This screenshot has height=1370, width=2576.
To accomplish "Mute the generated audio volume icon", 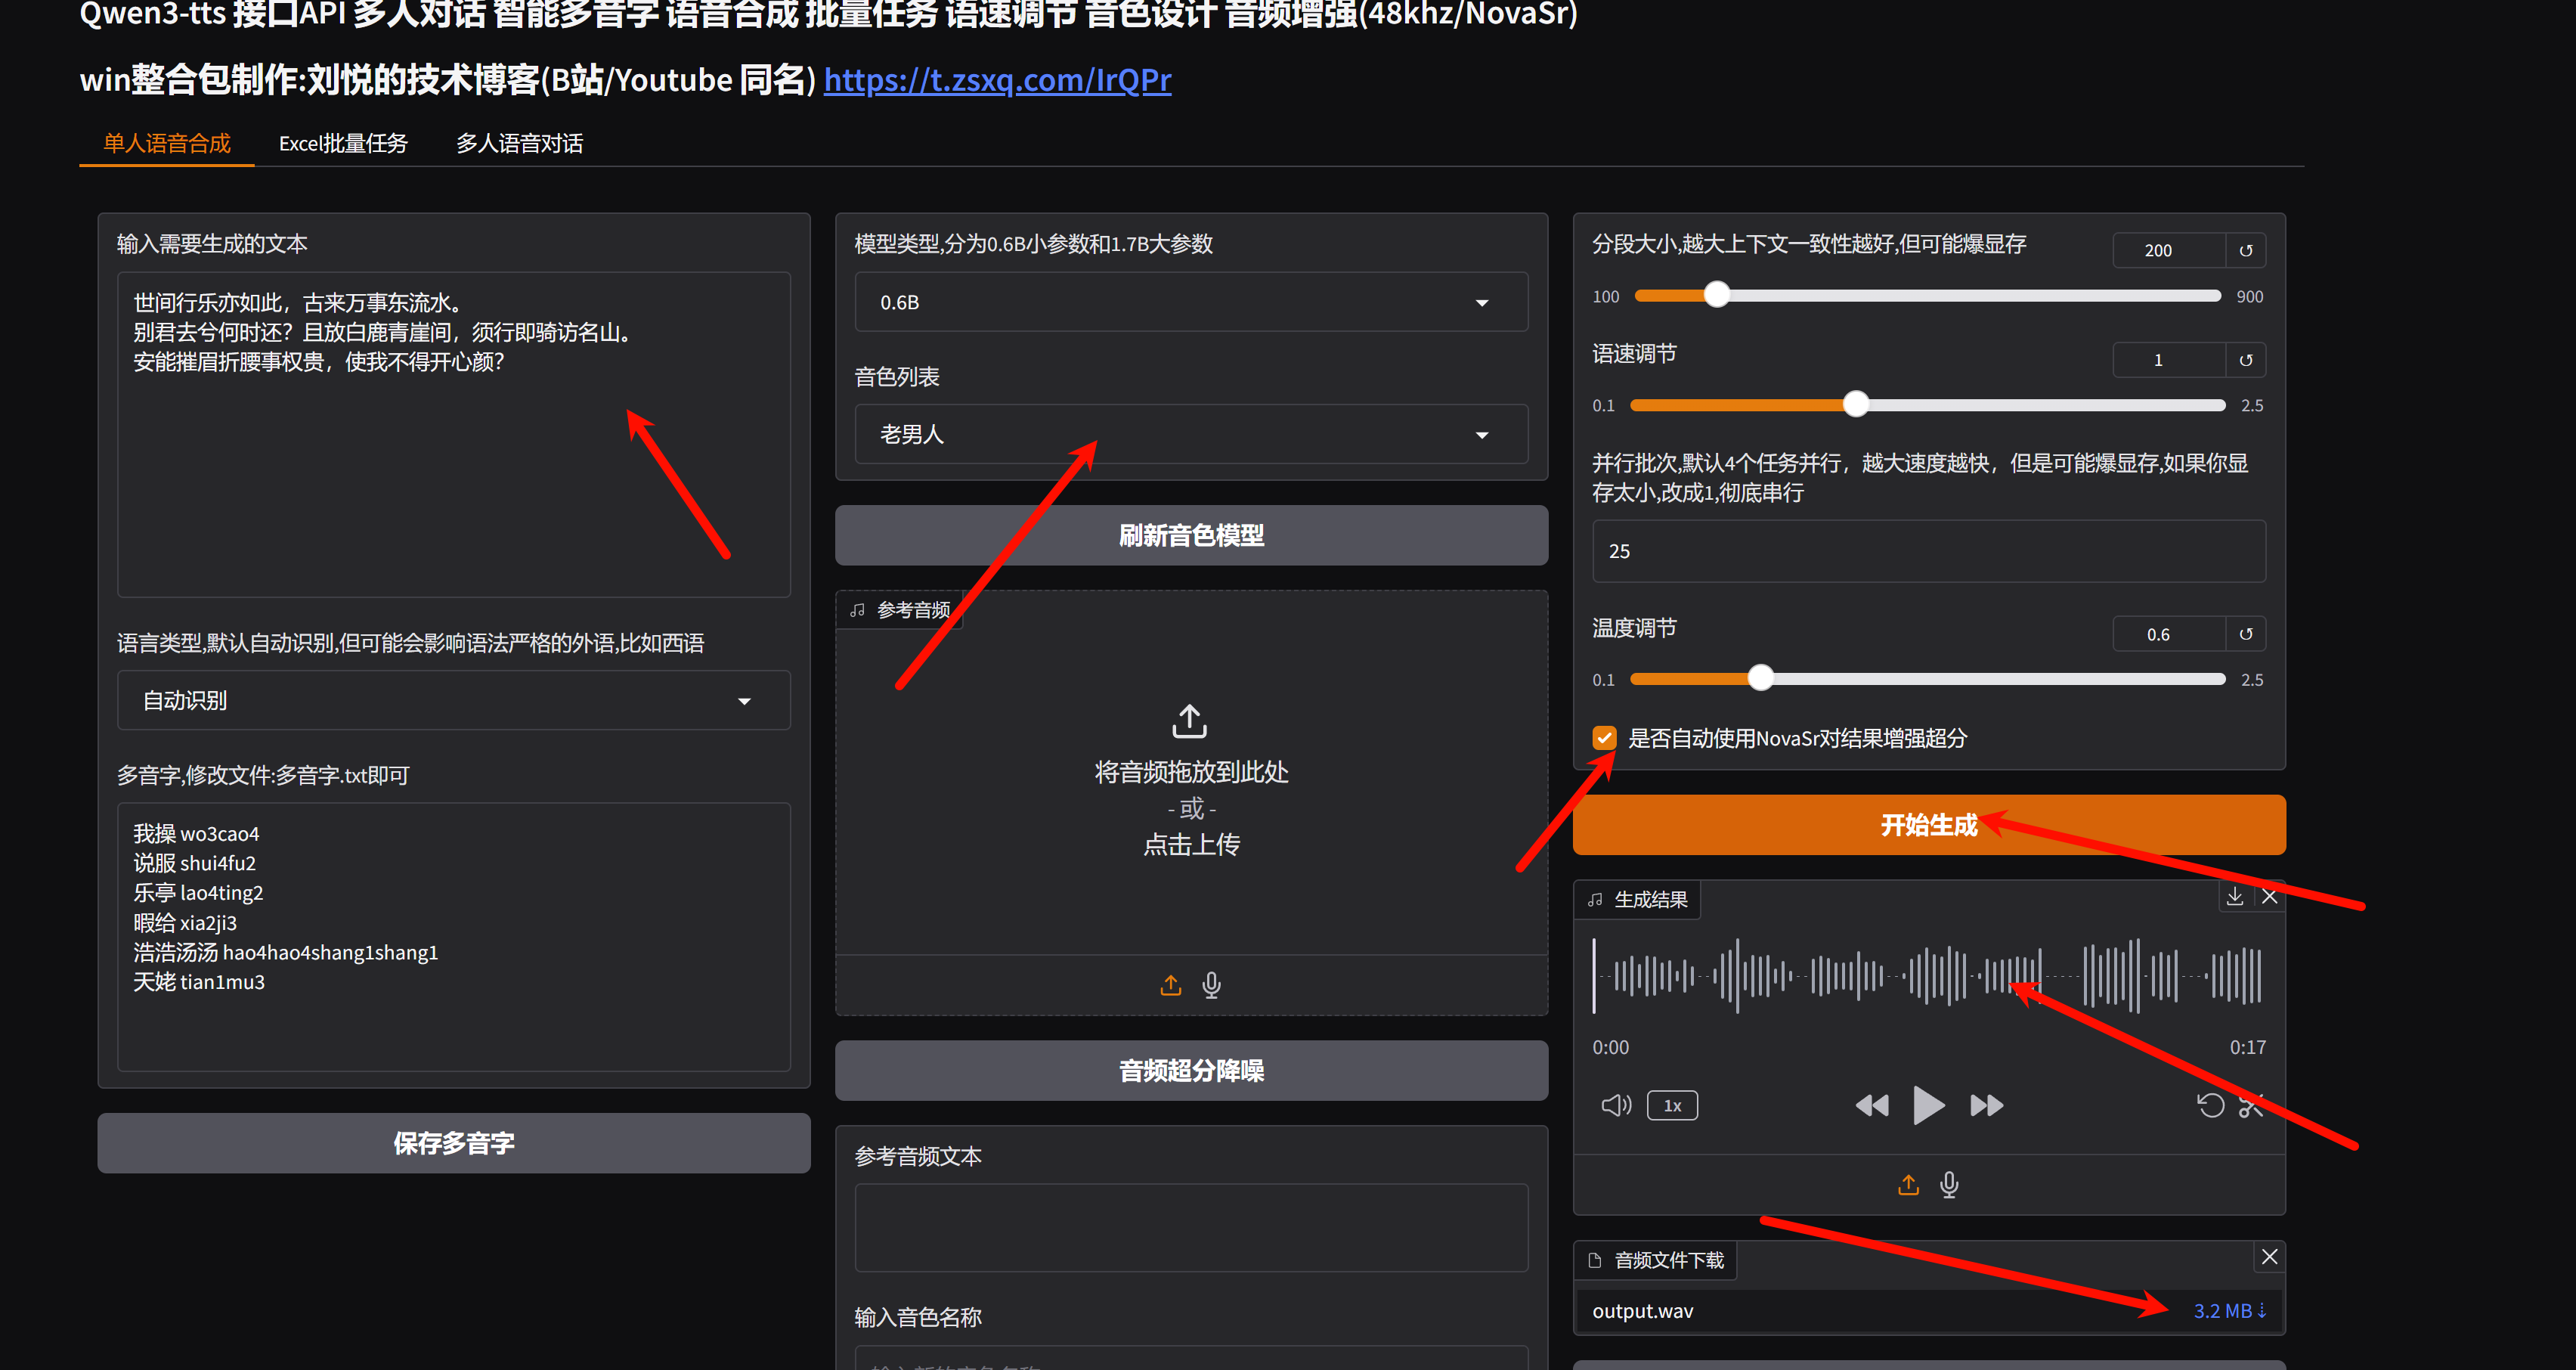I will 1615,1105.
